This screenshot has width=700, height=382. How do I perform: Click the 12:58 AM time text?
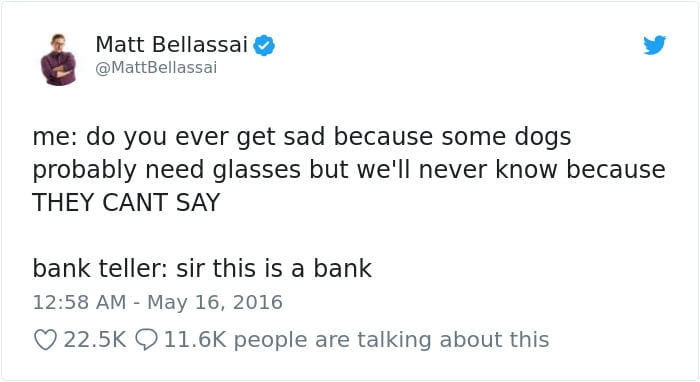79,302
